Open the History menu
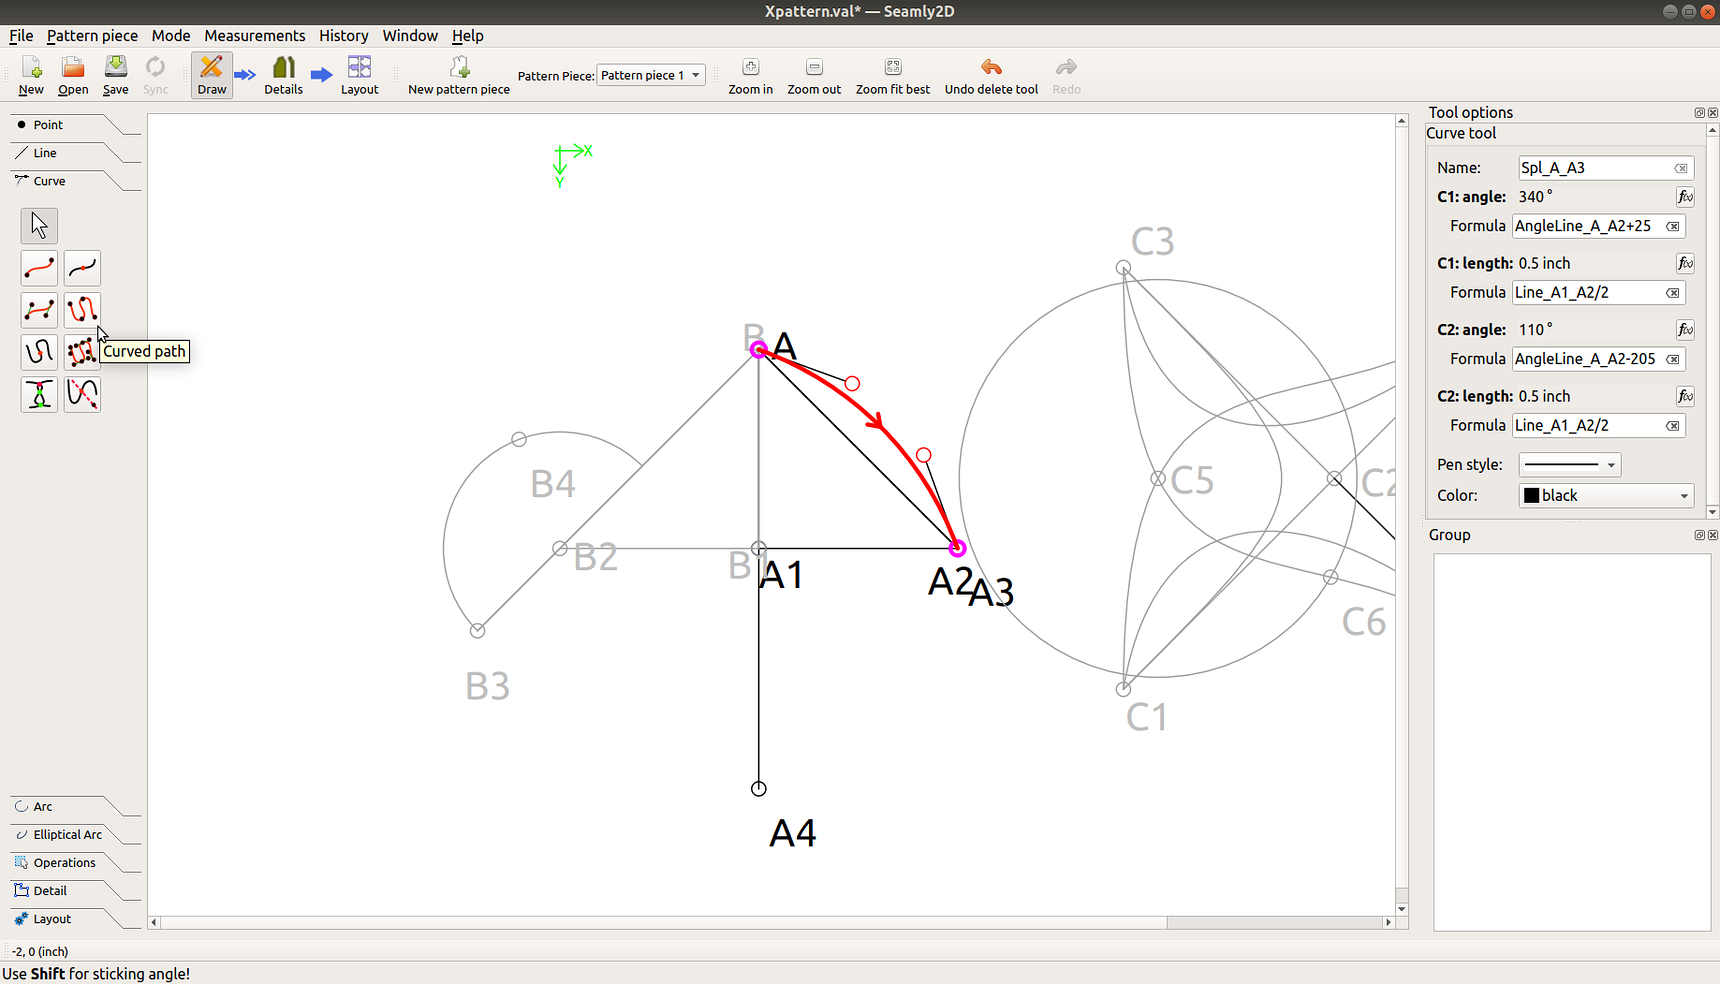This screenshot has width=1720, height=984. tap(343, 35)
